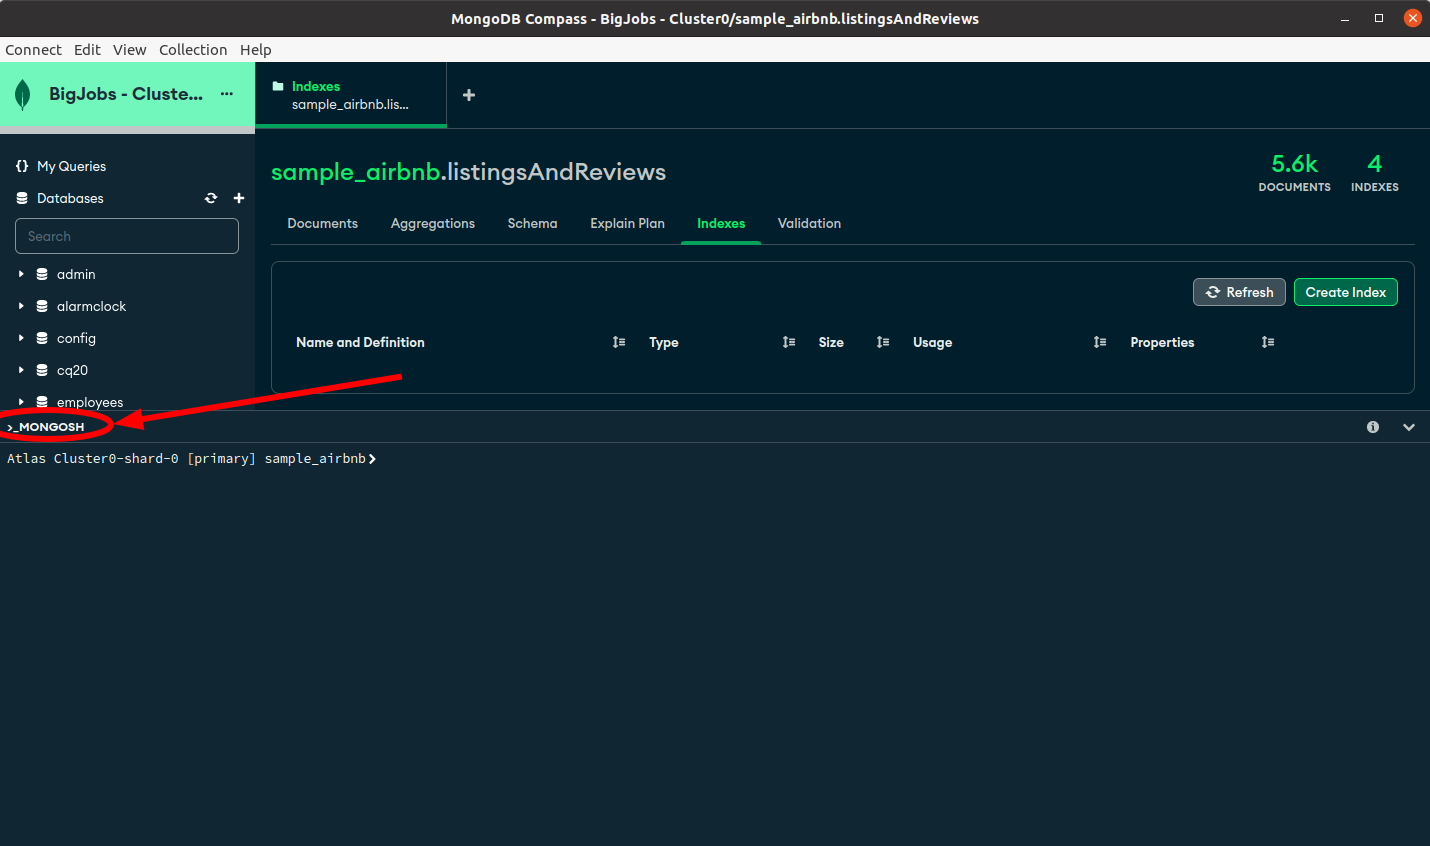Expand the config database node

click(x=21, y=338)
